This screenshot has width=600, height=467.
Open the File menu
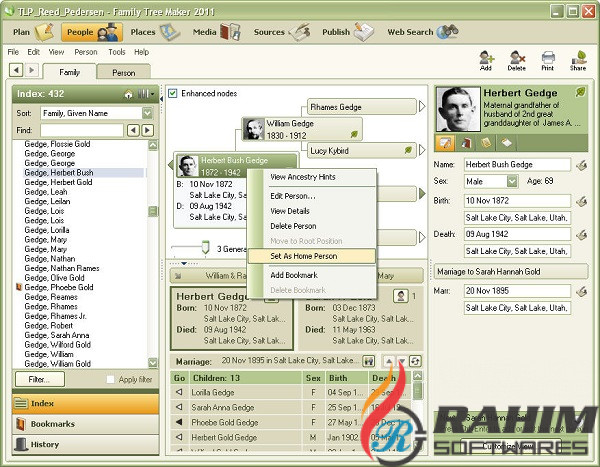[13, 52]
